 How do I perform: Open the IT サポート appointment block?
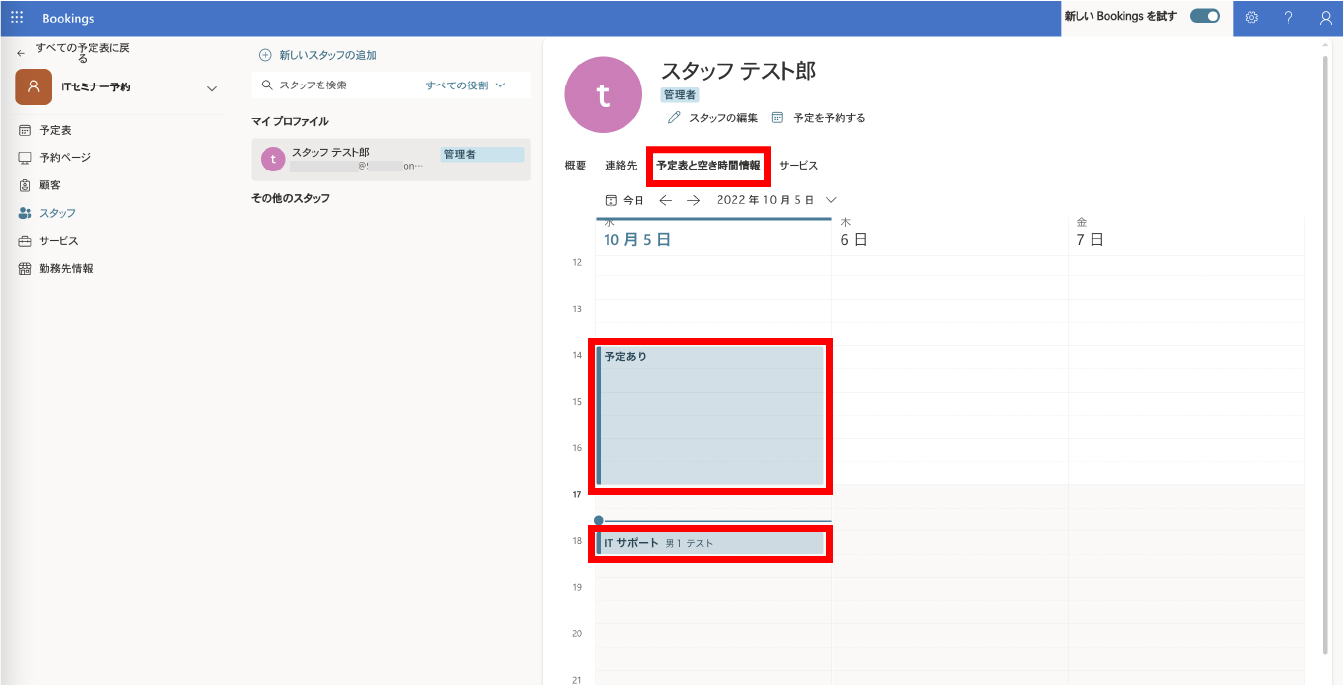pyautogui.click(x=710, y=543)
